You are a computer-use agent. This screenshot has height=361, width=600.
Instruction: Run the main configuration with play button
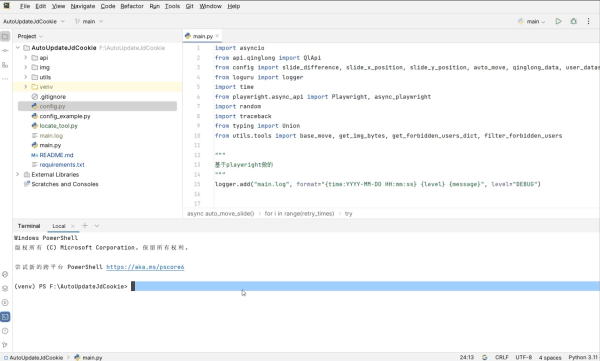pos(558,21)
